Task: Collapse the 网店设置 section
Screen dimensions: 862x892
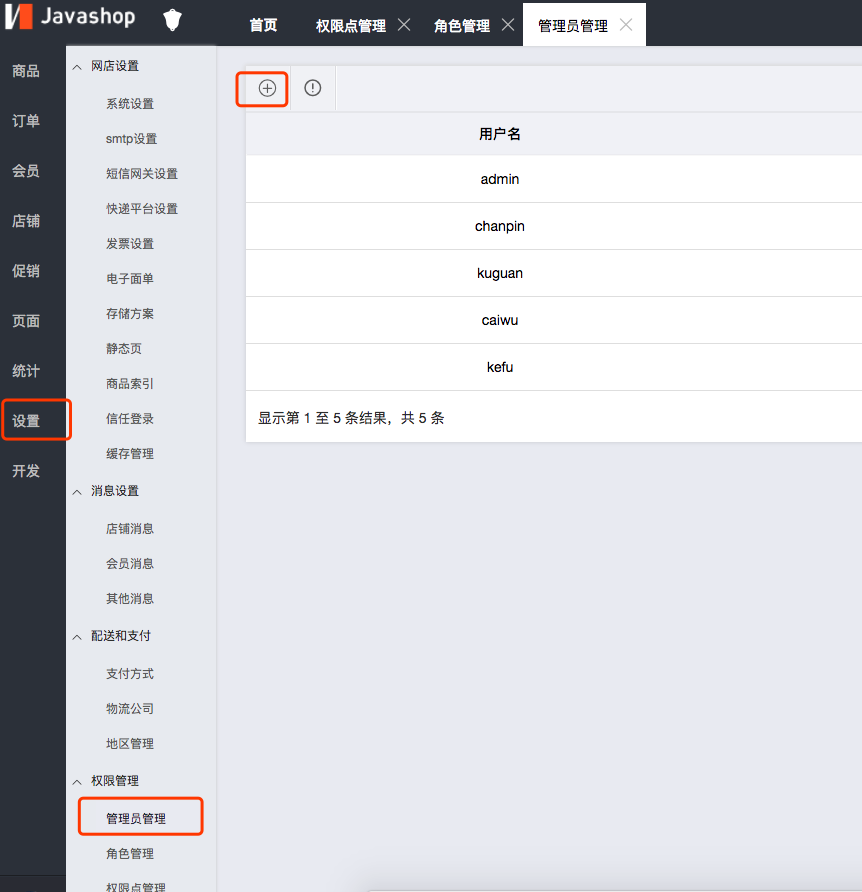Action: click(77, 67)
